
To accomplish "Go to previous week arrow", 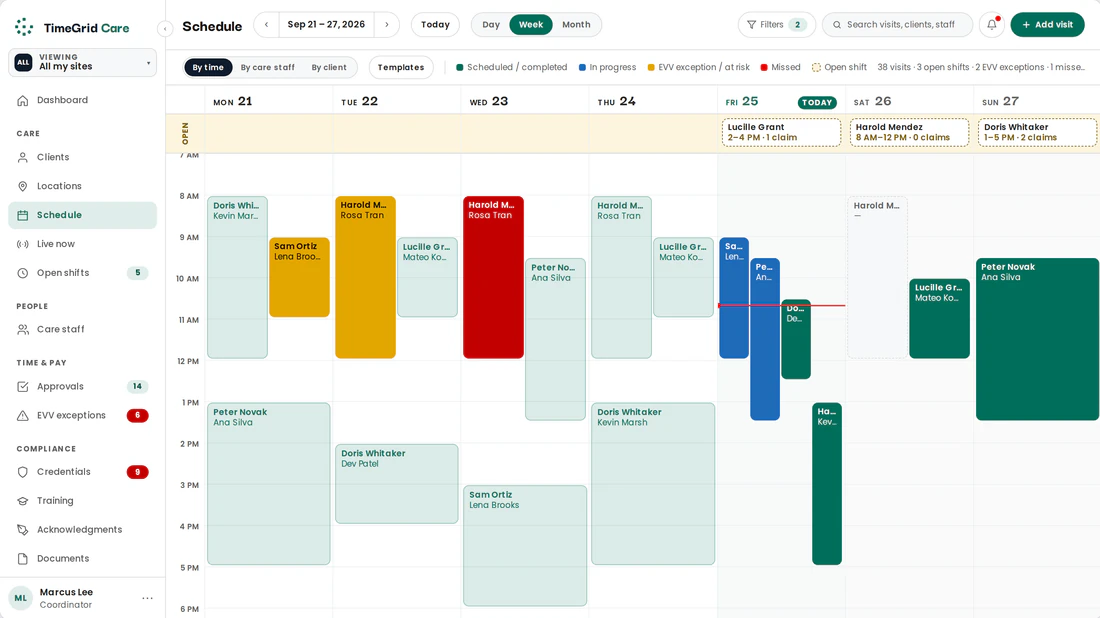I will [x=267, y=25].
